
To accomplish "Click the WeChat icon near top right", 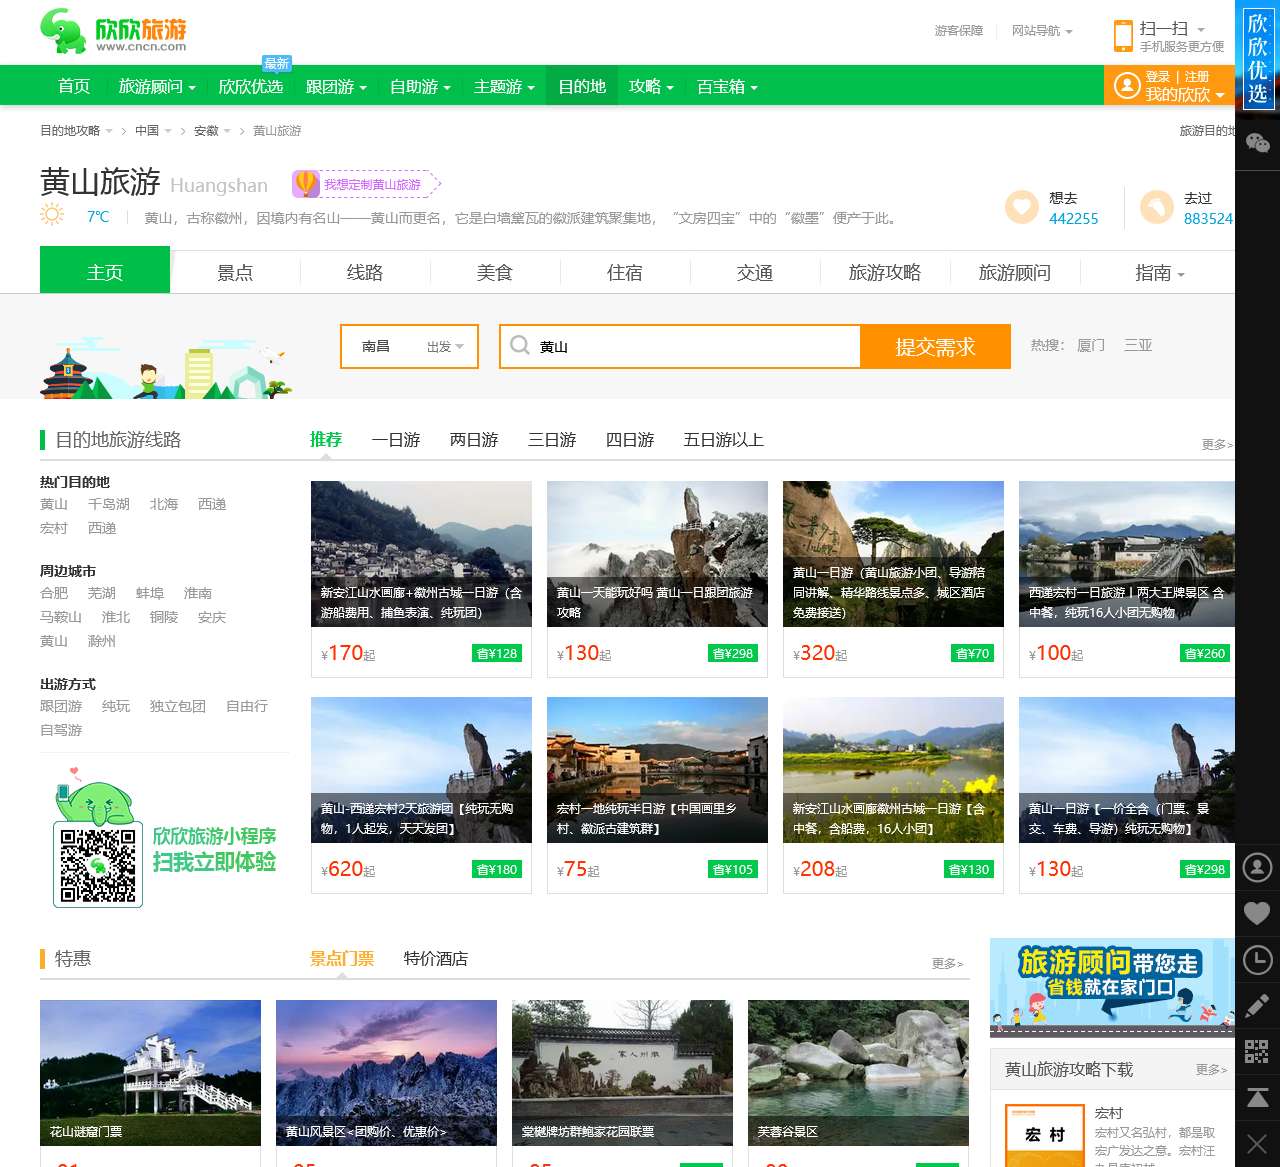I will click(1258, 143).
